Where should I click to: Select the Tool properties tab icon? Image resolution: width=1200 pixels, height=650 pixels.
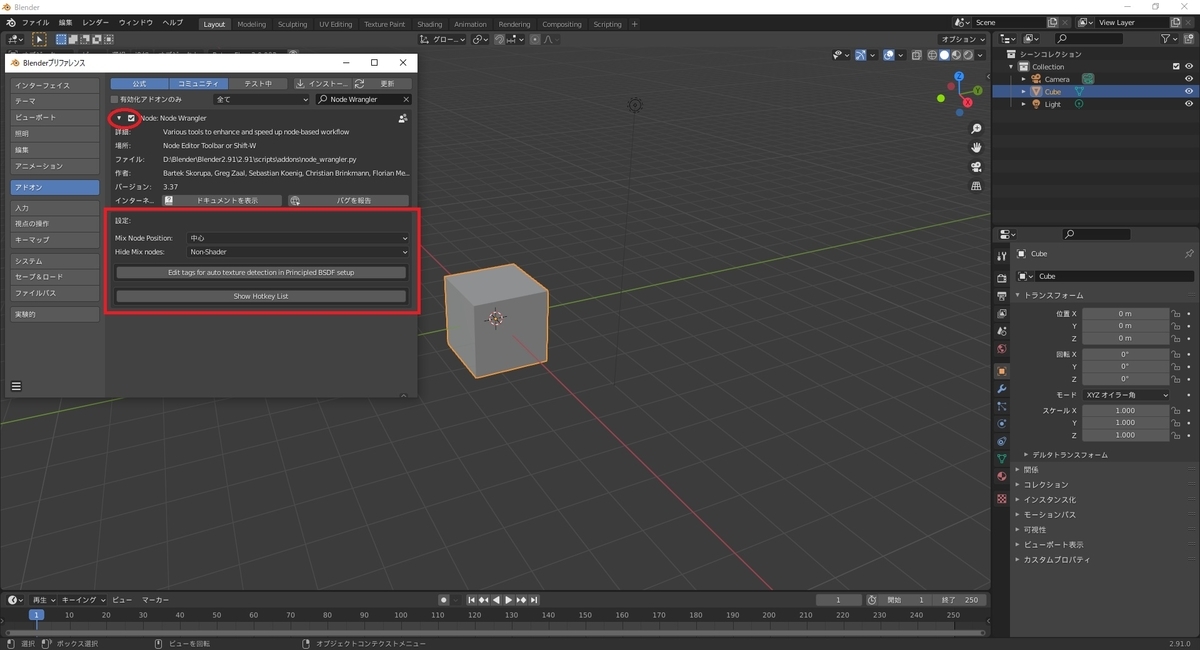pyautogui.click(x=1001, y=256)
